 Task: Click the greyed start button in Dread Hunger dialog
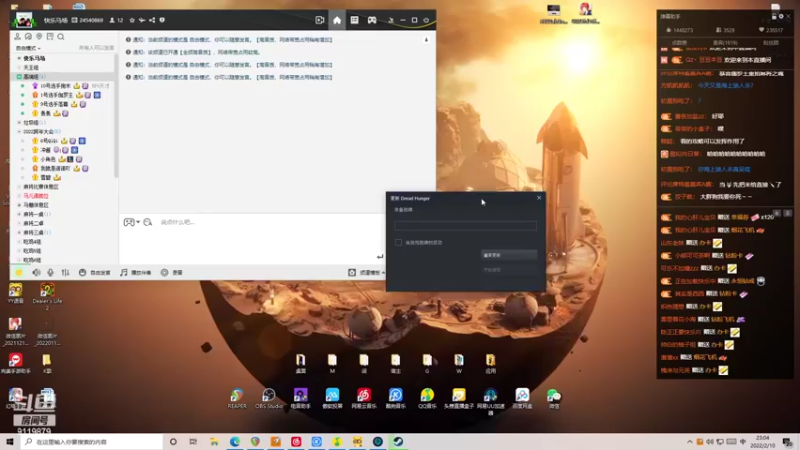[x=509, y=269]
